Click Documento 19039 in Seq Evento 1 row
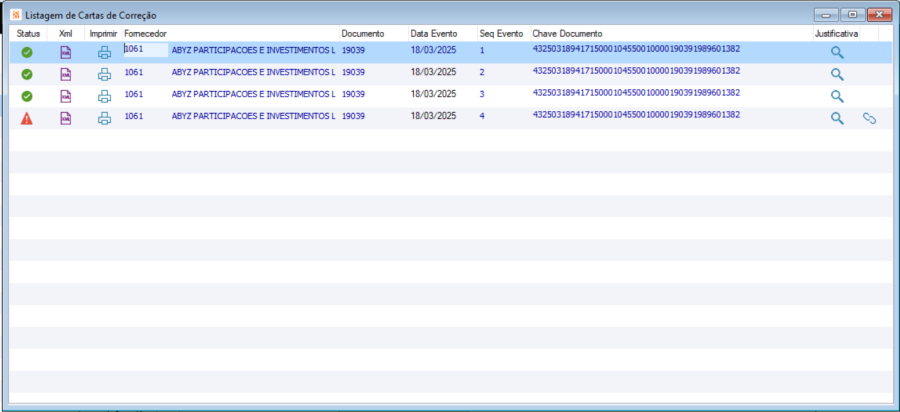 [353, 50]
